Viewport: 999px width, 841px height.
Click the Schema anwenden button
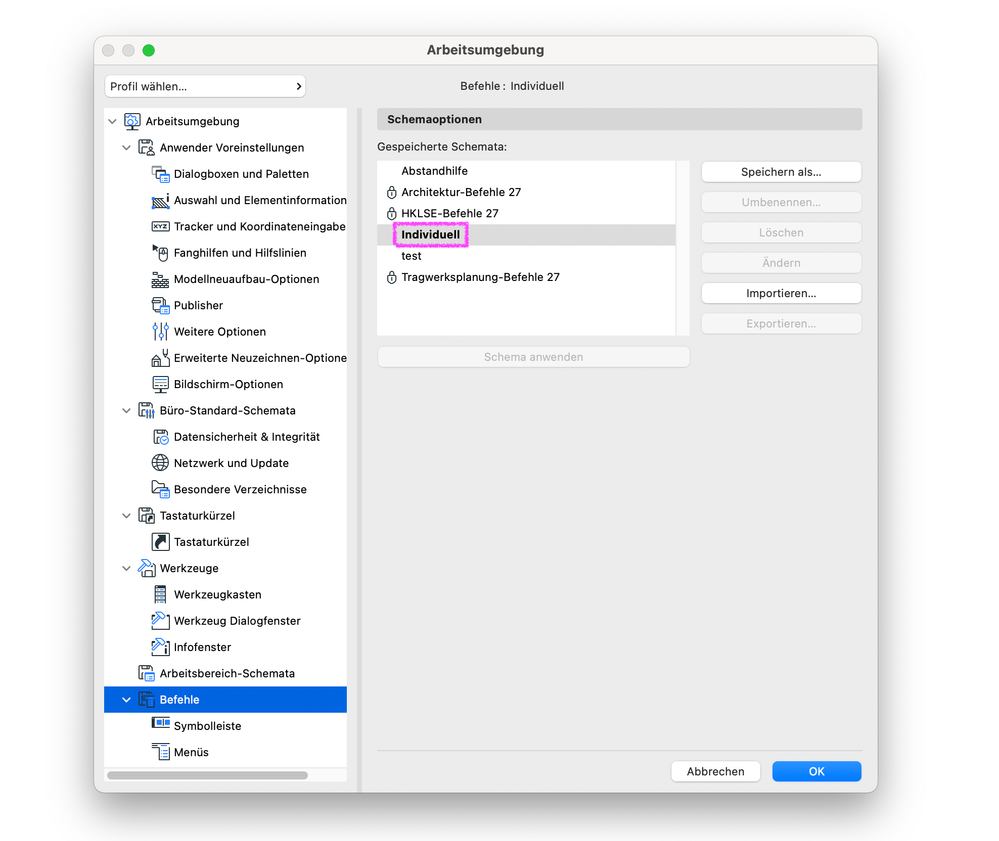coord(533,357)
